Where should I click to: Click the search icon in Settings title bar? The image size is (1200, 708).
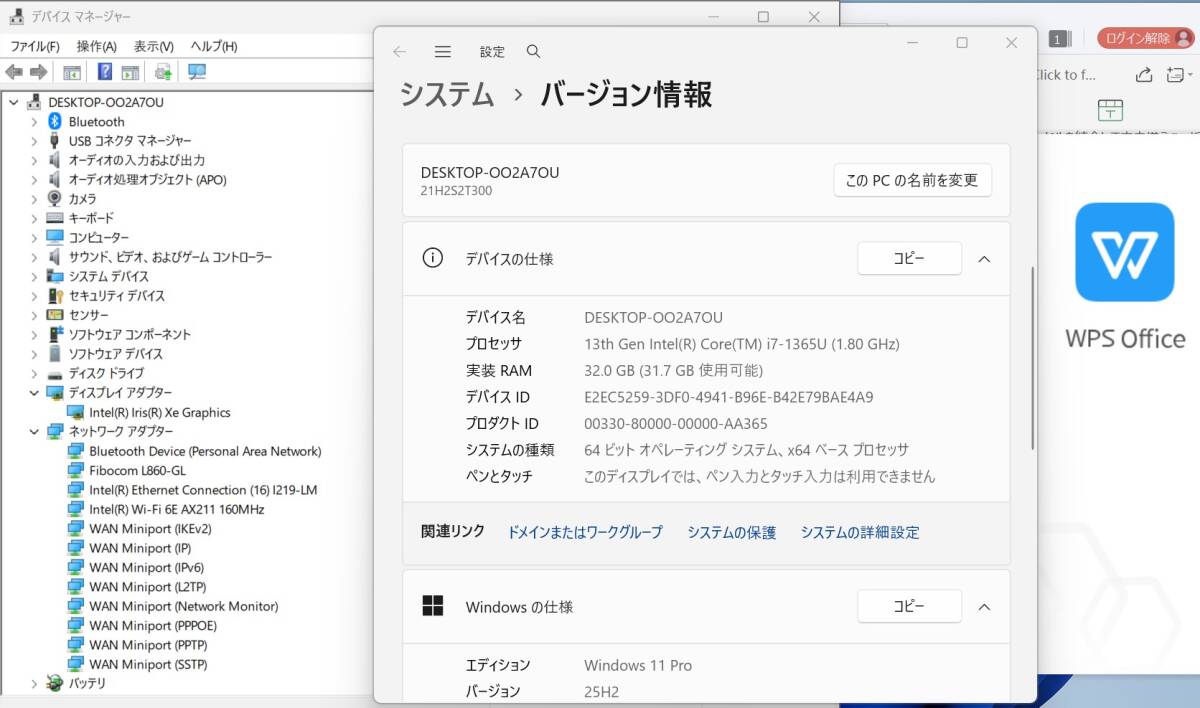[x=533, y=52]
